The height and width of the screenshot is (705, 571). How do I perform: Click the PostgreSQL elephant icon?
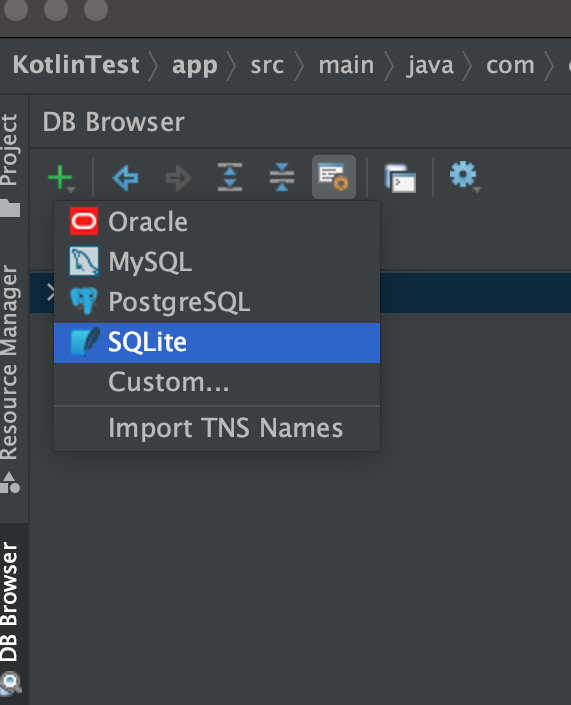(84, 300)
